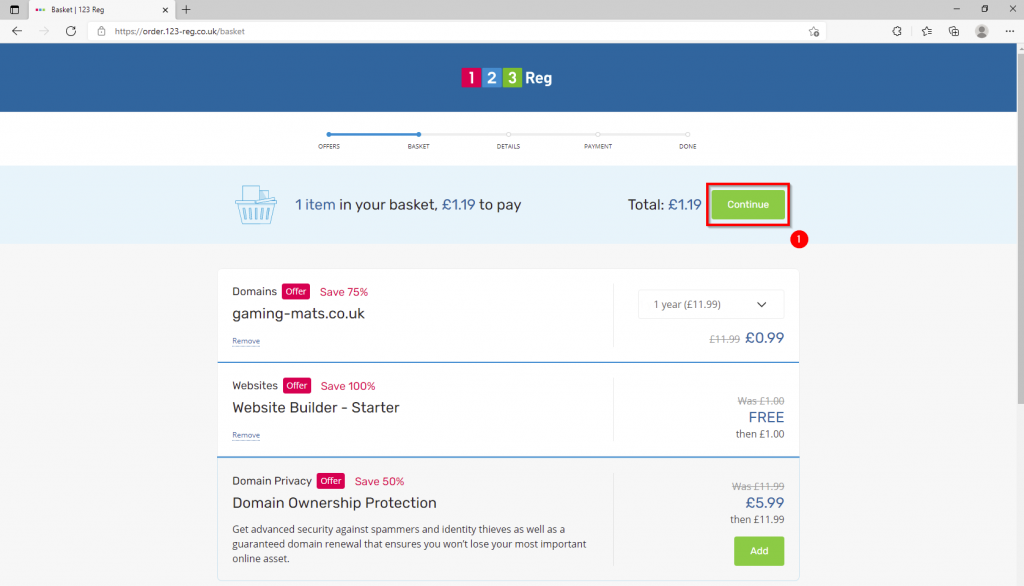Add this page to favorites star
The width and height of the screenshot is (1024, 586).
814,31
